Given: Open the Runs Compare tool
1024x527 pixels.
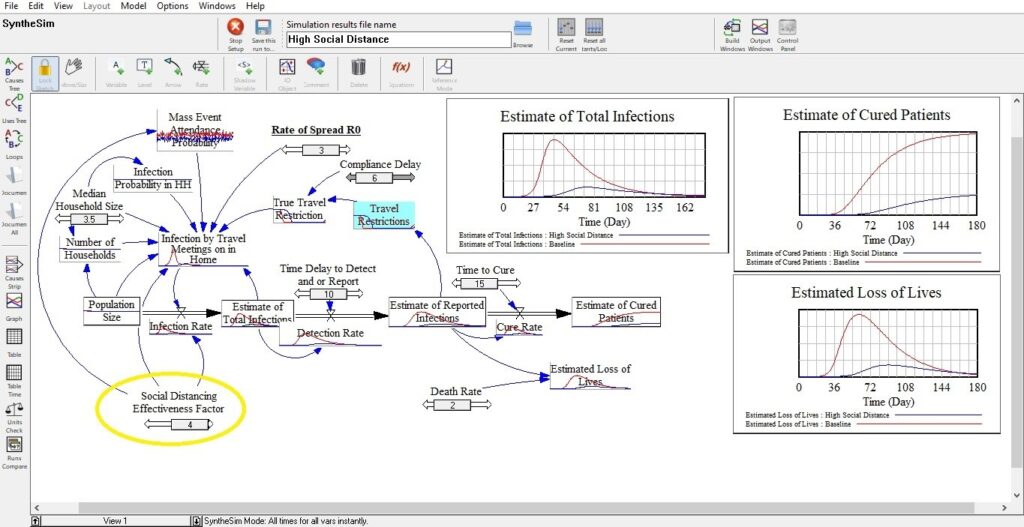Looking at the screenshot, I should [14, 445].
